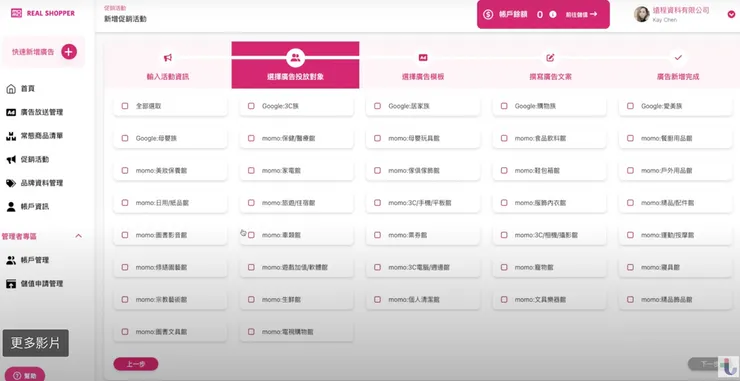The width and height of the screenshot is (740, 381).
Task: Open 廣告放送管理 in the sidebar
Action: click(x=42, y=112)
